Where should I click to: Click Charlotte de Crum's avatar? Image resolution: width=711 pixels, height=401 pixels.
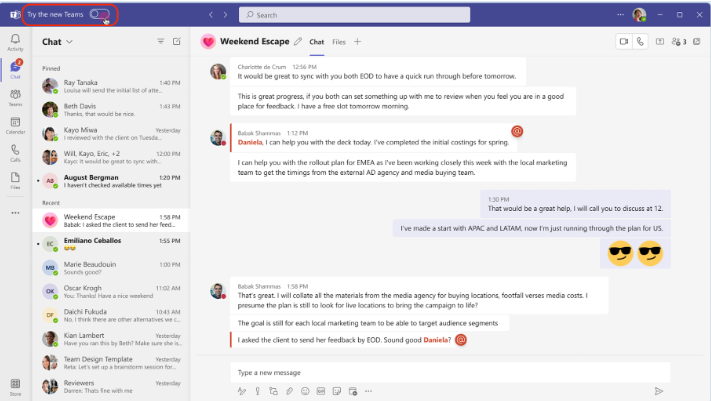pyautogui.click(x=218, y=71)
